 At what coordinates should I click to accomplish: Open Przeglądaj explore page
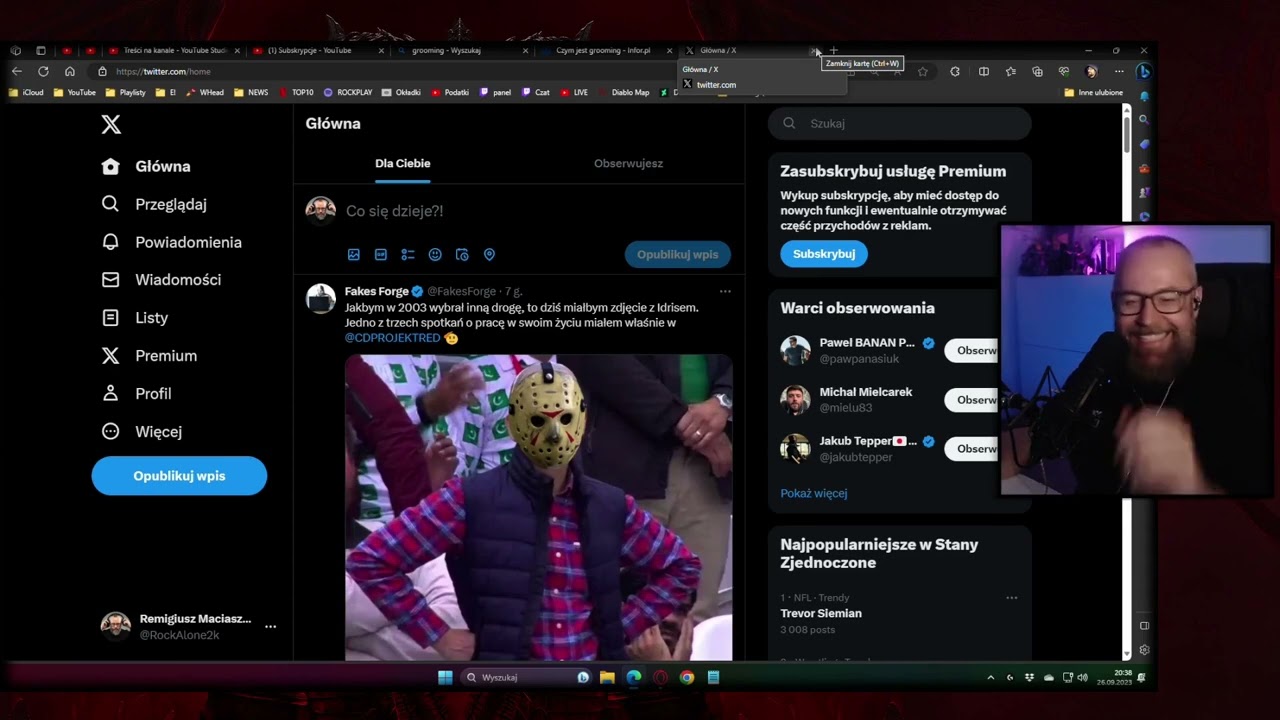[154, 204]
